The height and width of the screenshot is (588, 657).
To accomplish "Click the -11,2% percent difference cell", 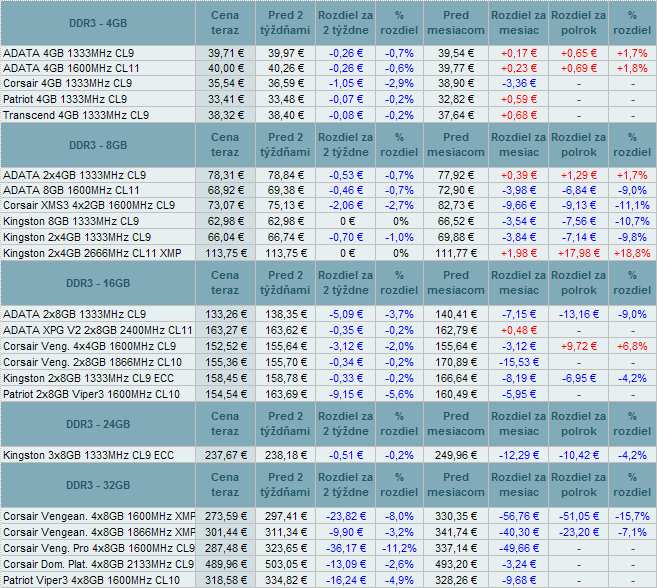I will tap(399, 548).
